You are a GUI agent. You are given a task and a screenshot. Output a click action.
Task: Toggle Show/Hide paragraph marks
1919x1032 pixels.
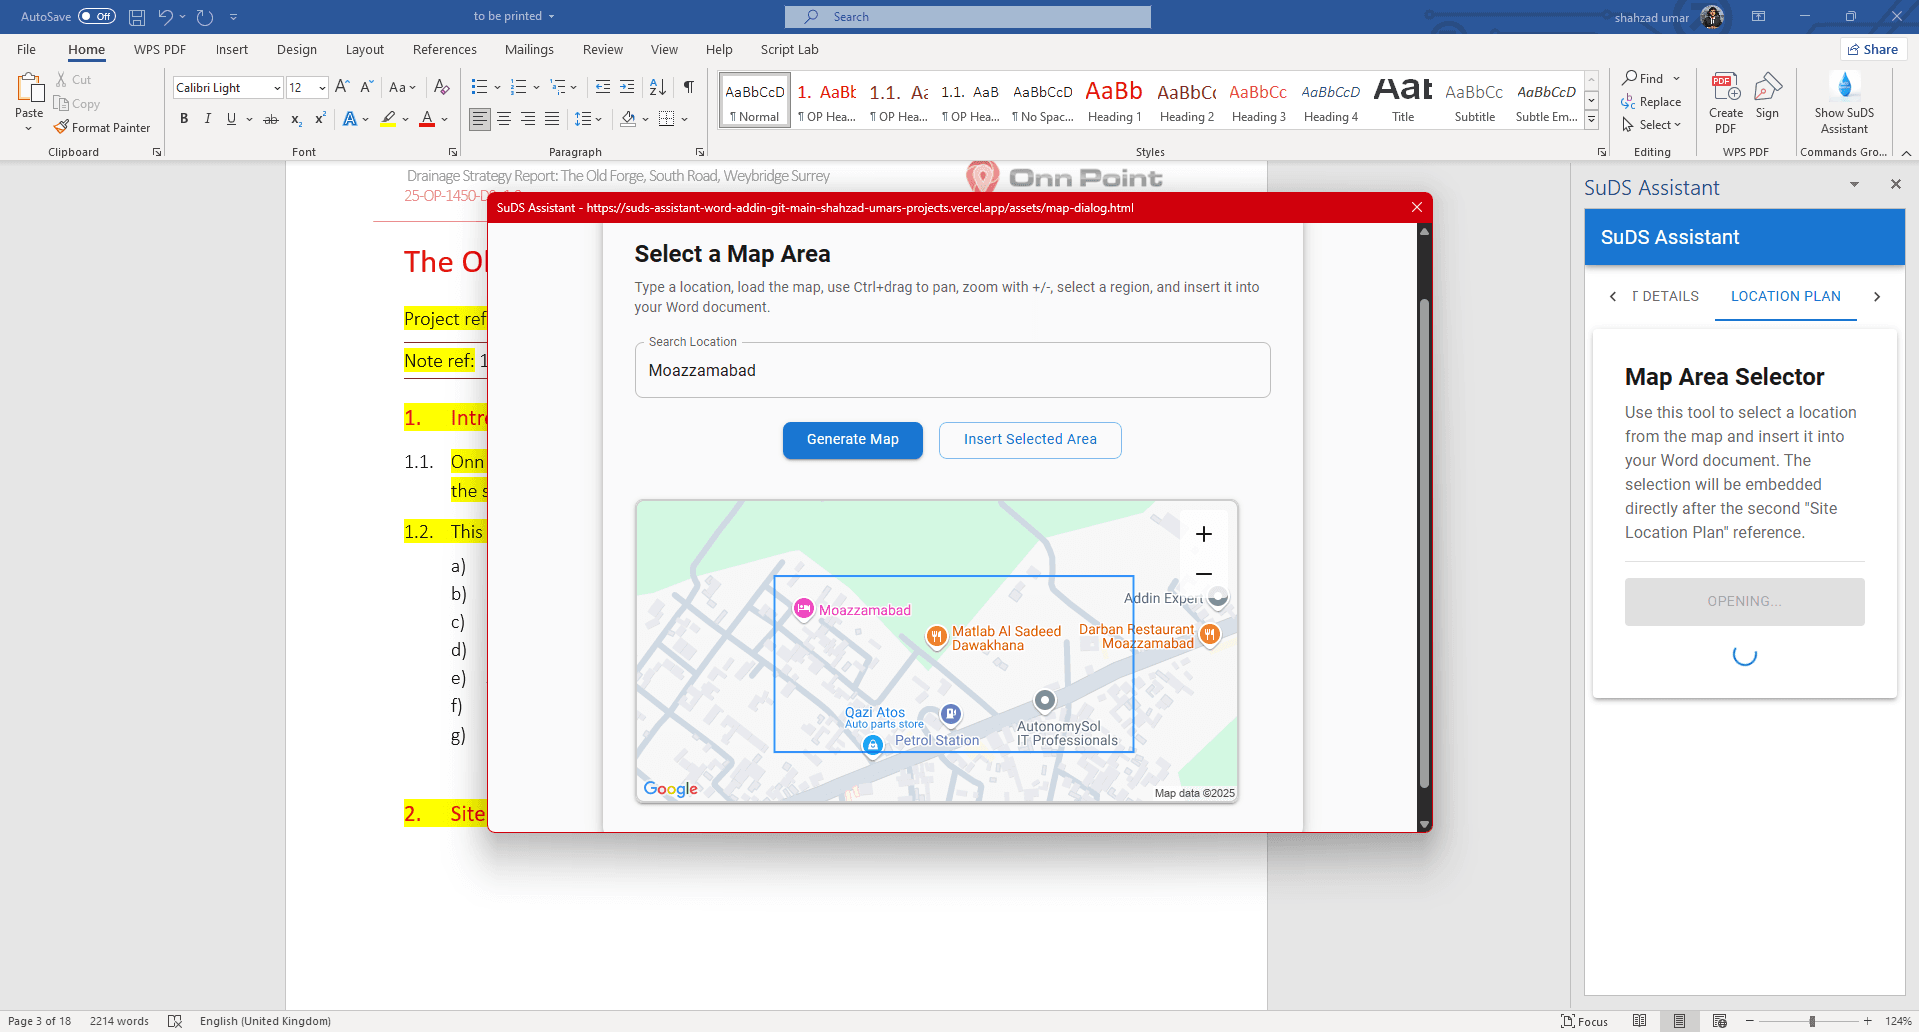coord(689,87)
